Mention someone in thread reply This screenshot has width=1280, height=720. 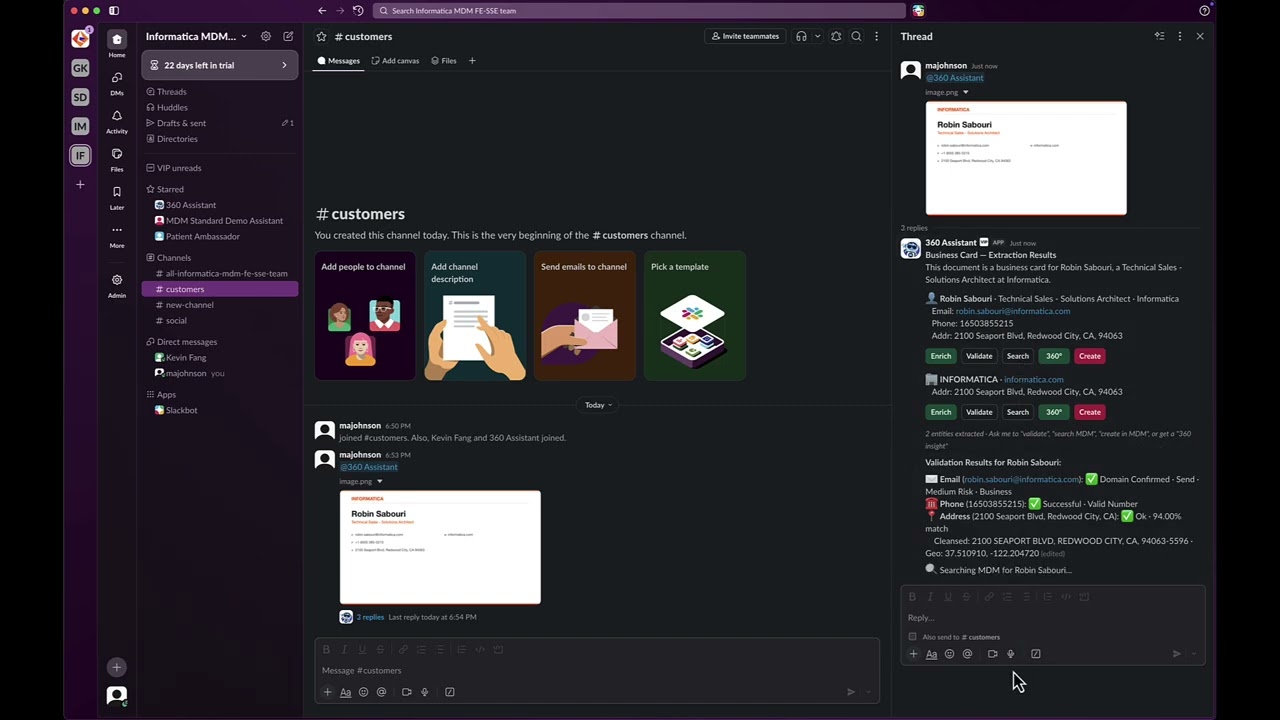pos(967,654)
